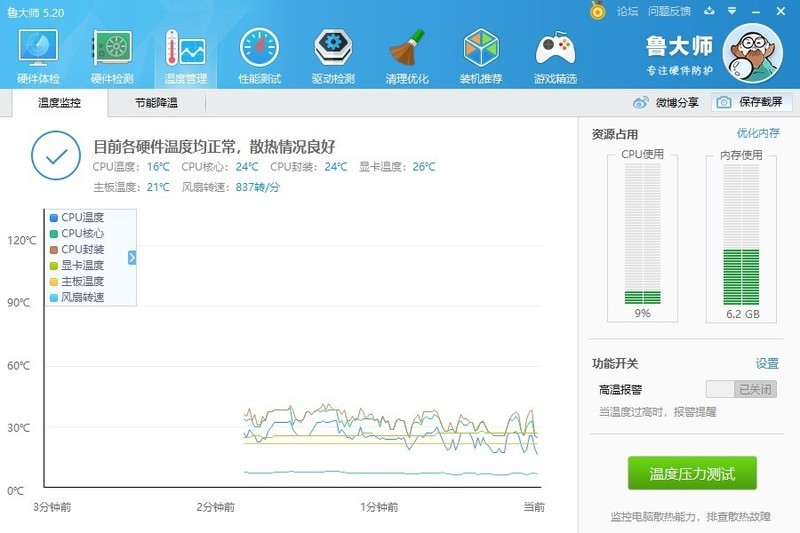800x533 pixels.
Task: Click the camera icon for 保存截屏
Action: pos(723,103)
